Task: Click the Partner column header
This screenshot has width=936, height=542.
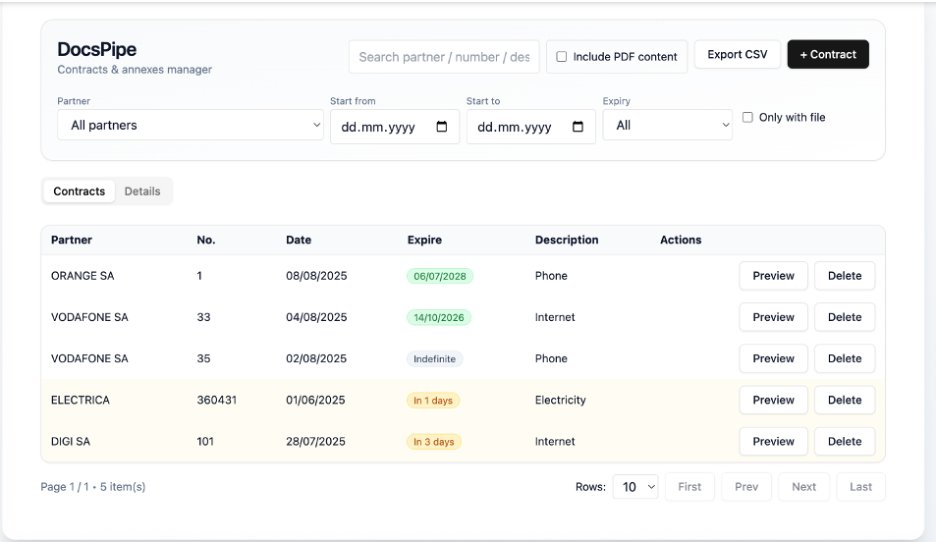Action: pos(72,240)
